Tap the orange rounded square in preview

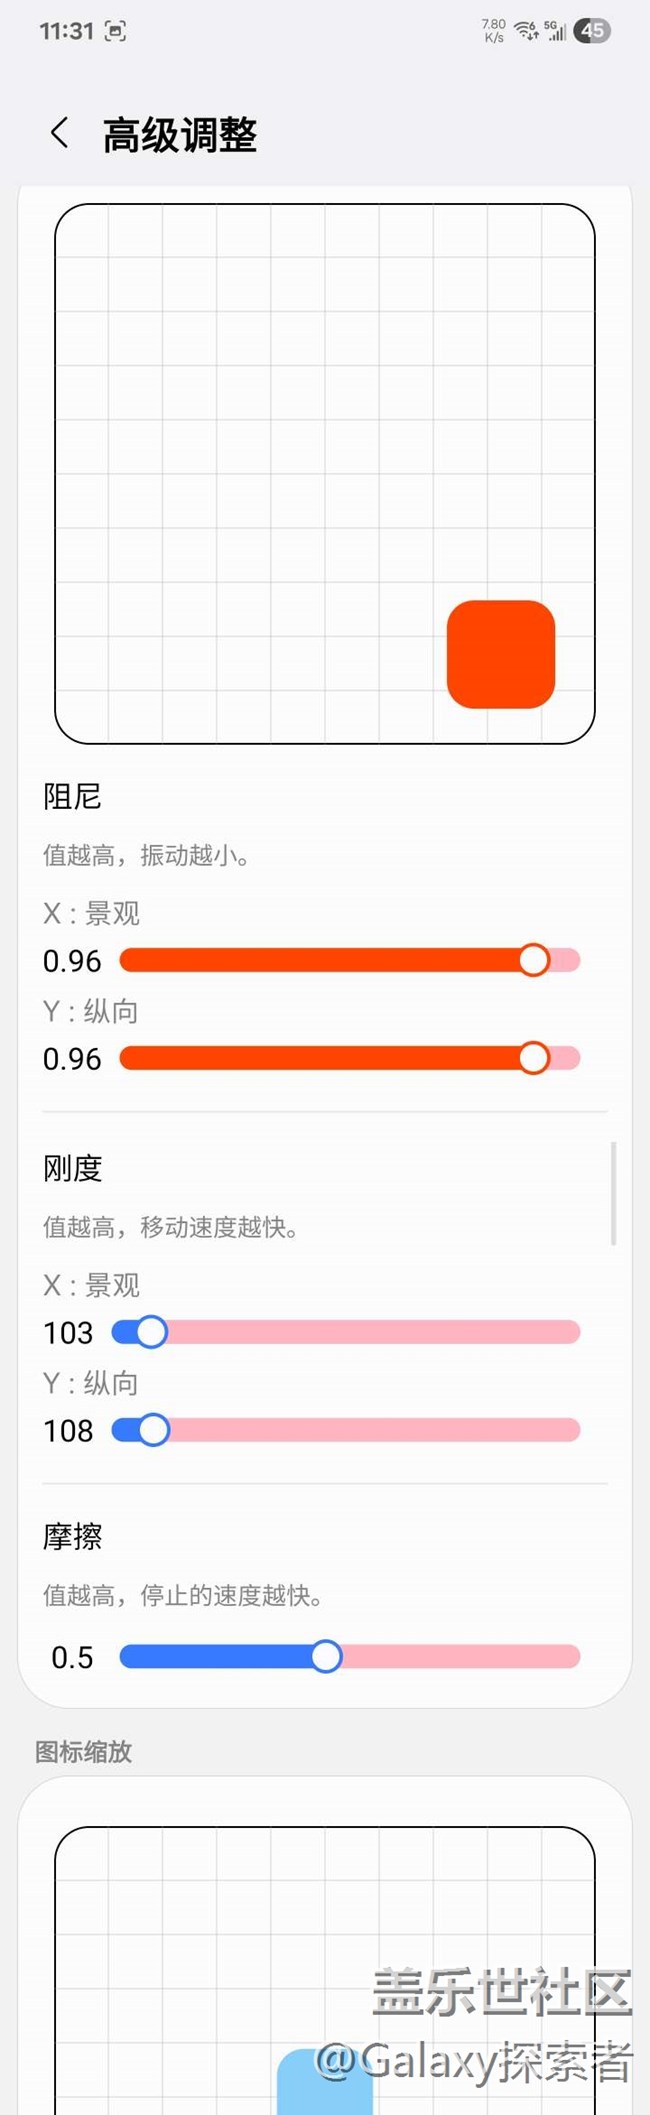coord(501,654)
